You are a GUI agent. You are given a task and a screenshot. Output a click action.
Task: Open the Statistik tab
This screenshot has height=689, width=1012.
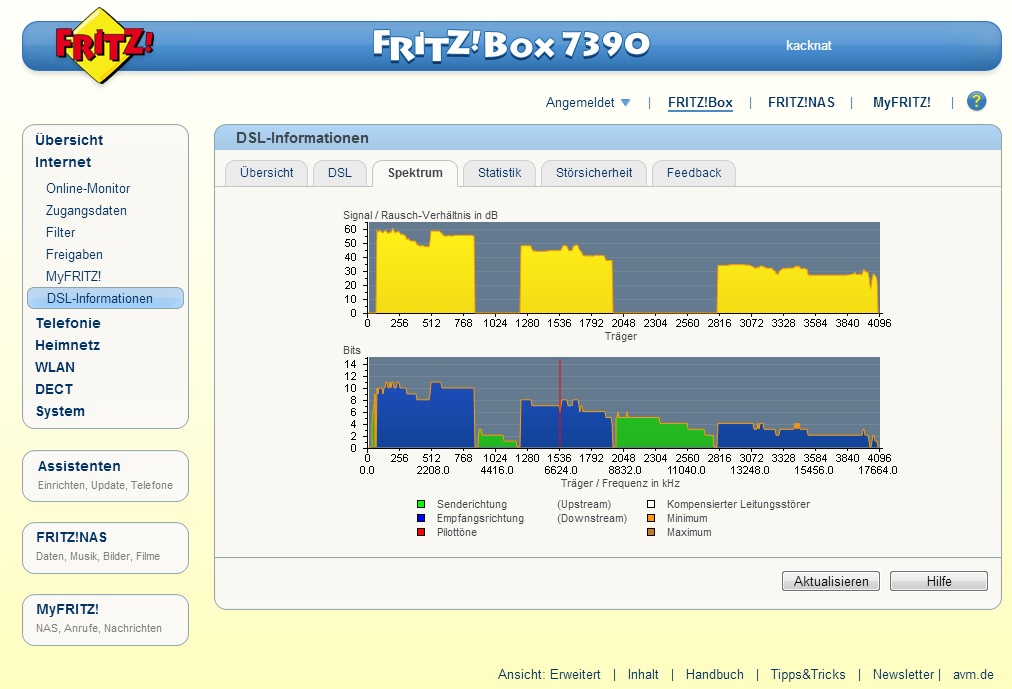pyautogui.click(x=500, y=173)
